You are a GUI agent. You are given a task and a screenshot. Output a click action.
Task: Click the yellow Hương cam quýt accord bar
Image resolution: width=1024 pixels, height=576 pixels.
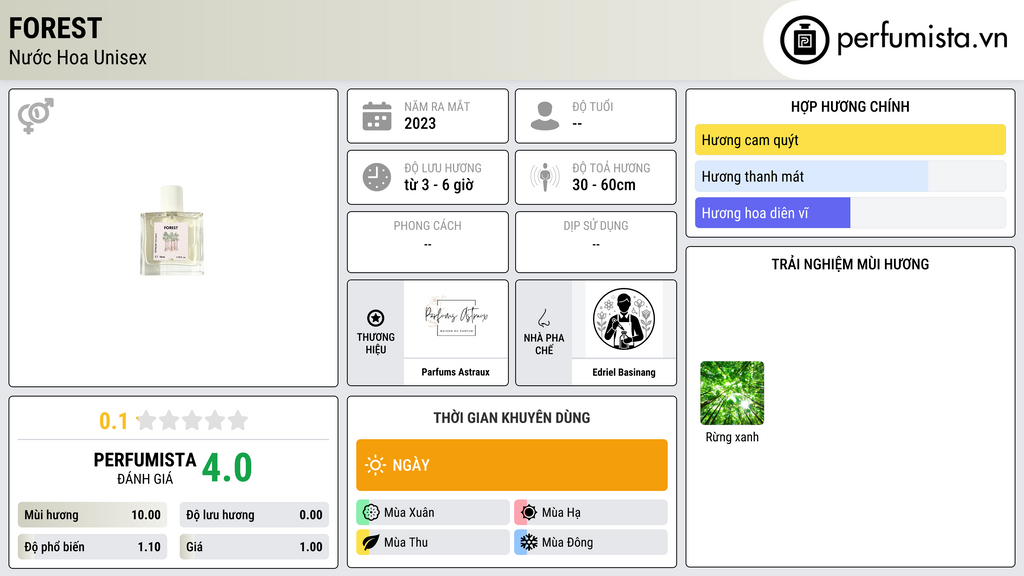(x=850, y=140)
